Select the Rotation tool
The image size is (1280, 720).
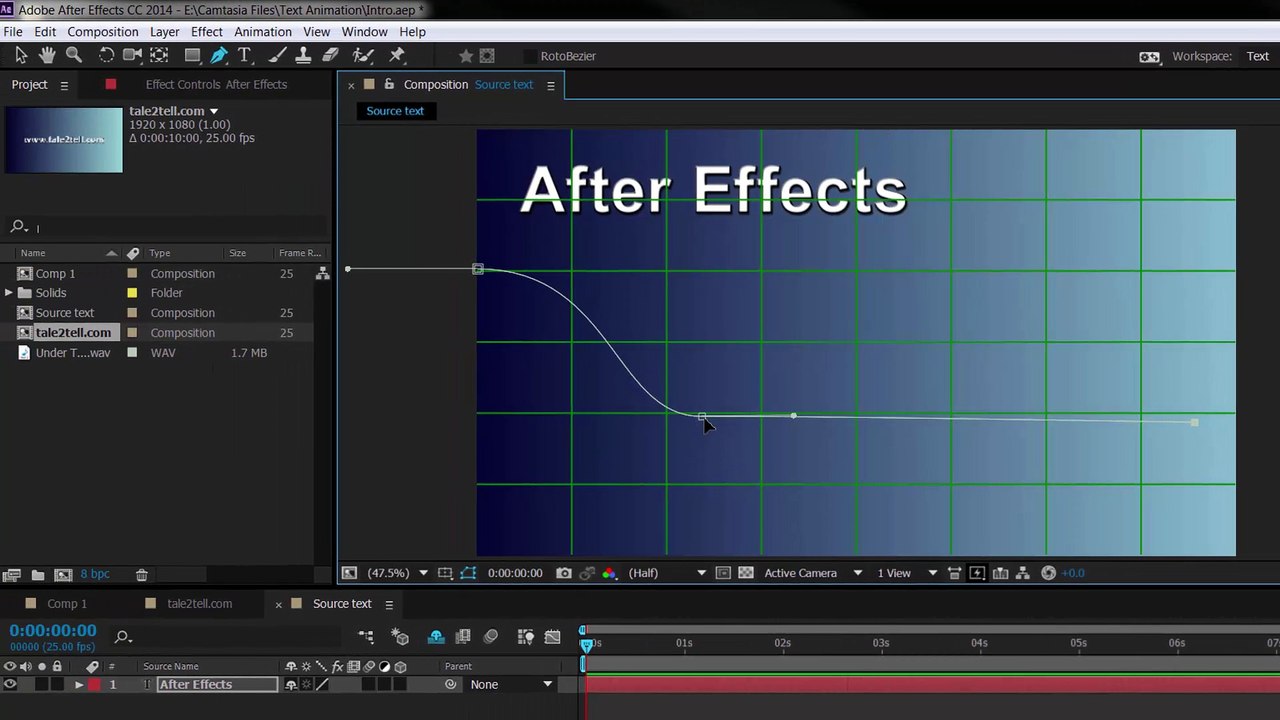pyautogui.click(x=106, y=56)
